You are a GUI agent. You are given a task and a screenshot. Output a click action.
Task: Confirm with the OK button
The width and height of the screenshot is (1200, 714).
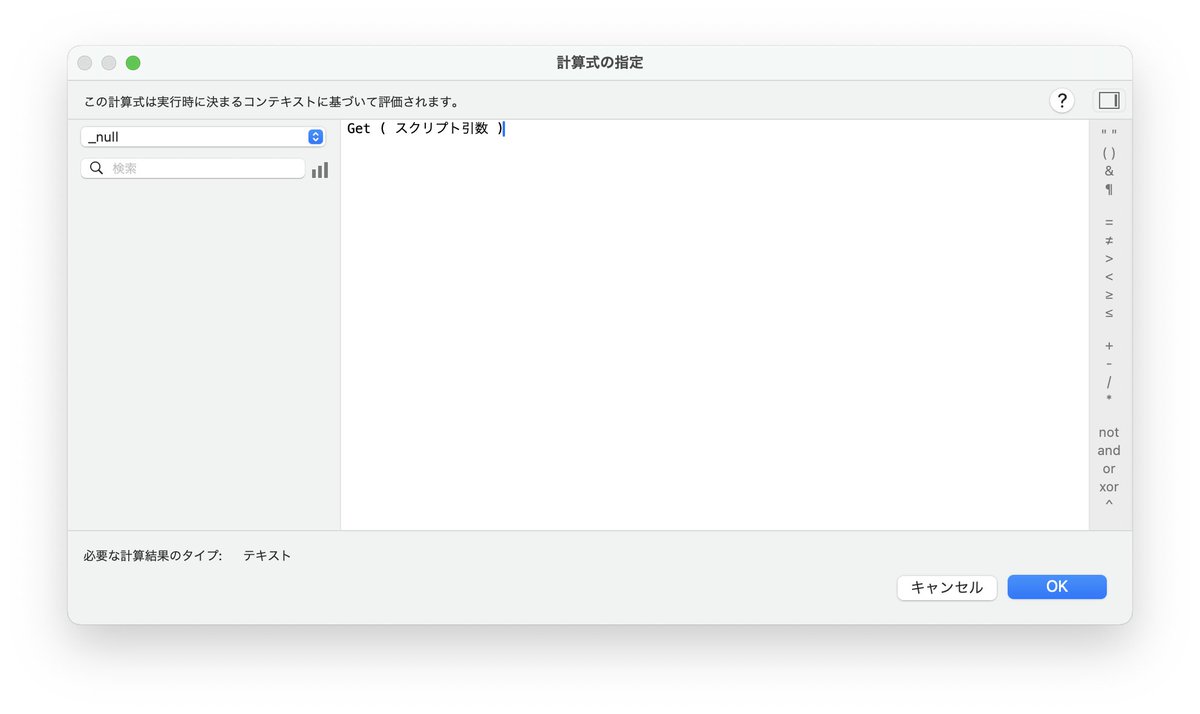point(1057,587)
